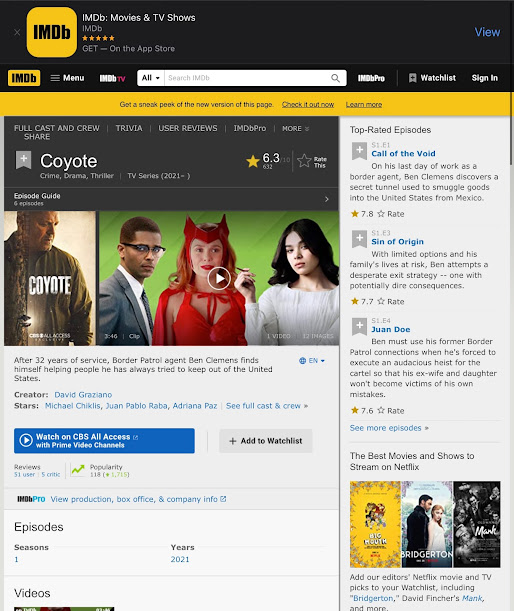Image resolution: width=514 pixels, height=611 pixels.
Task: Open Watchlist from the navigation bar
Action: [432, 78]
